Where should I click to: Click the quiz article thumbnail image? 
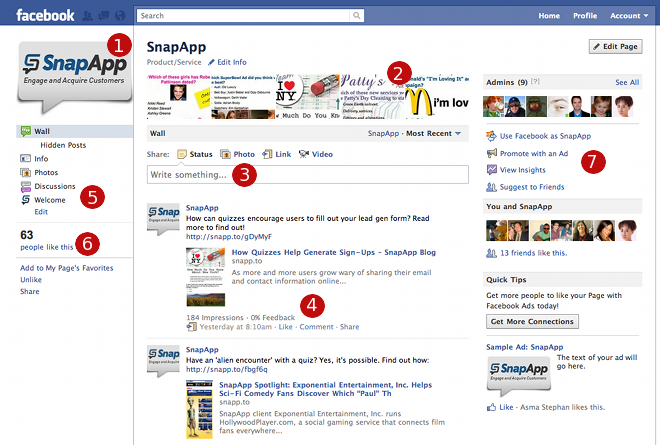point(205,277)
